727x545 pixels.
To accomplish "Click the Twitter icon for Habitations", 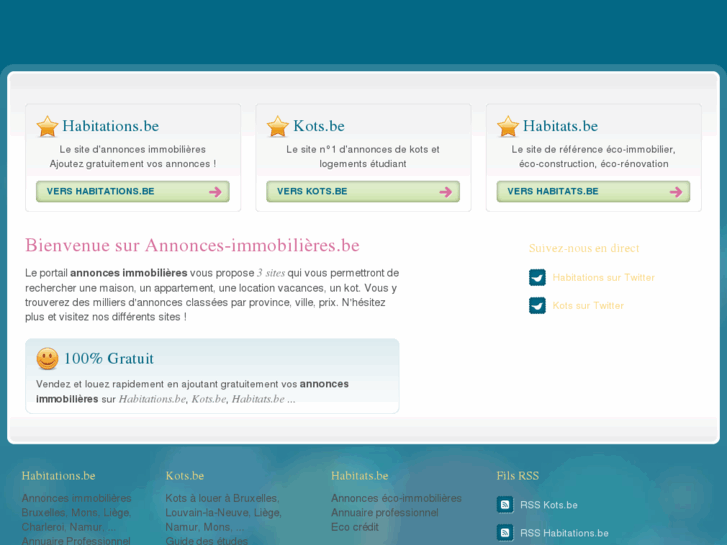I will click(x=537, y=277).
